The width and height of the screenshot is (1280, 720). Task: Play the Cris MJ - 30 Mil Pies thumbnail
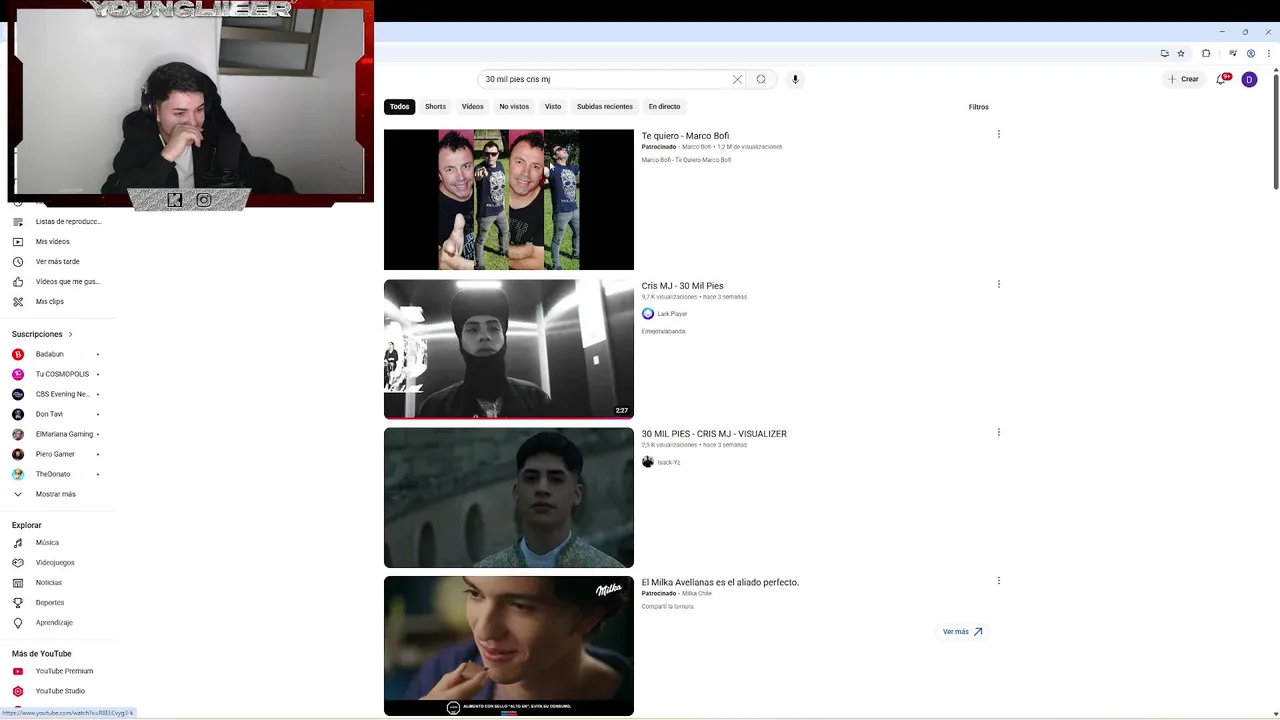click(x=509, y=349)
